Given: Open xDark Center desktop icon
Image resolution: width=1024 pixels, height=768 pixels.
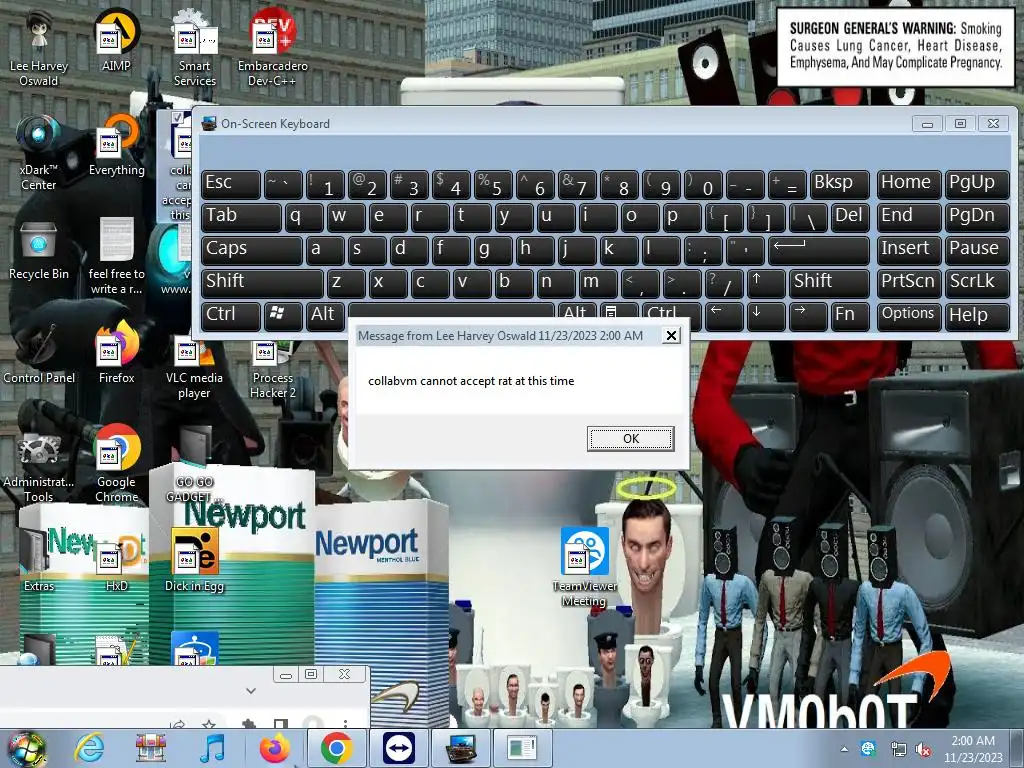Looking at the screenshot, I should pyautogui.click(x=39, y=152).
